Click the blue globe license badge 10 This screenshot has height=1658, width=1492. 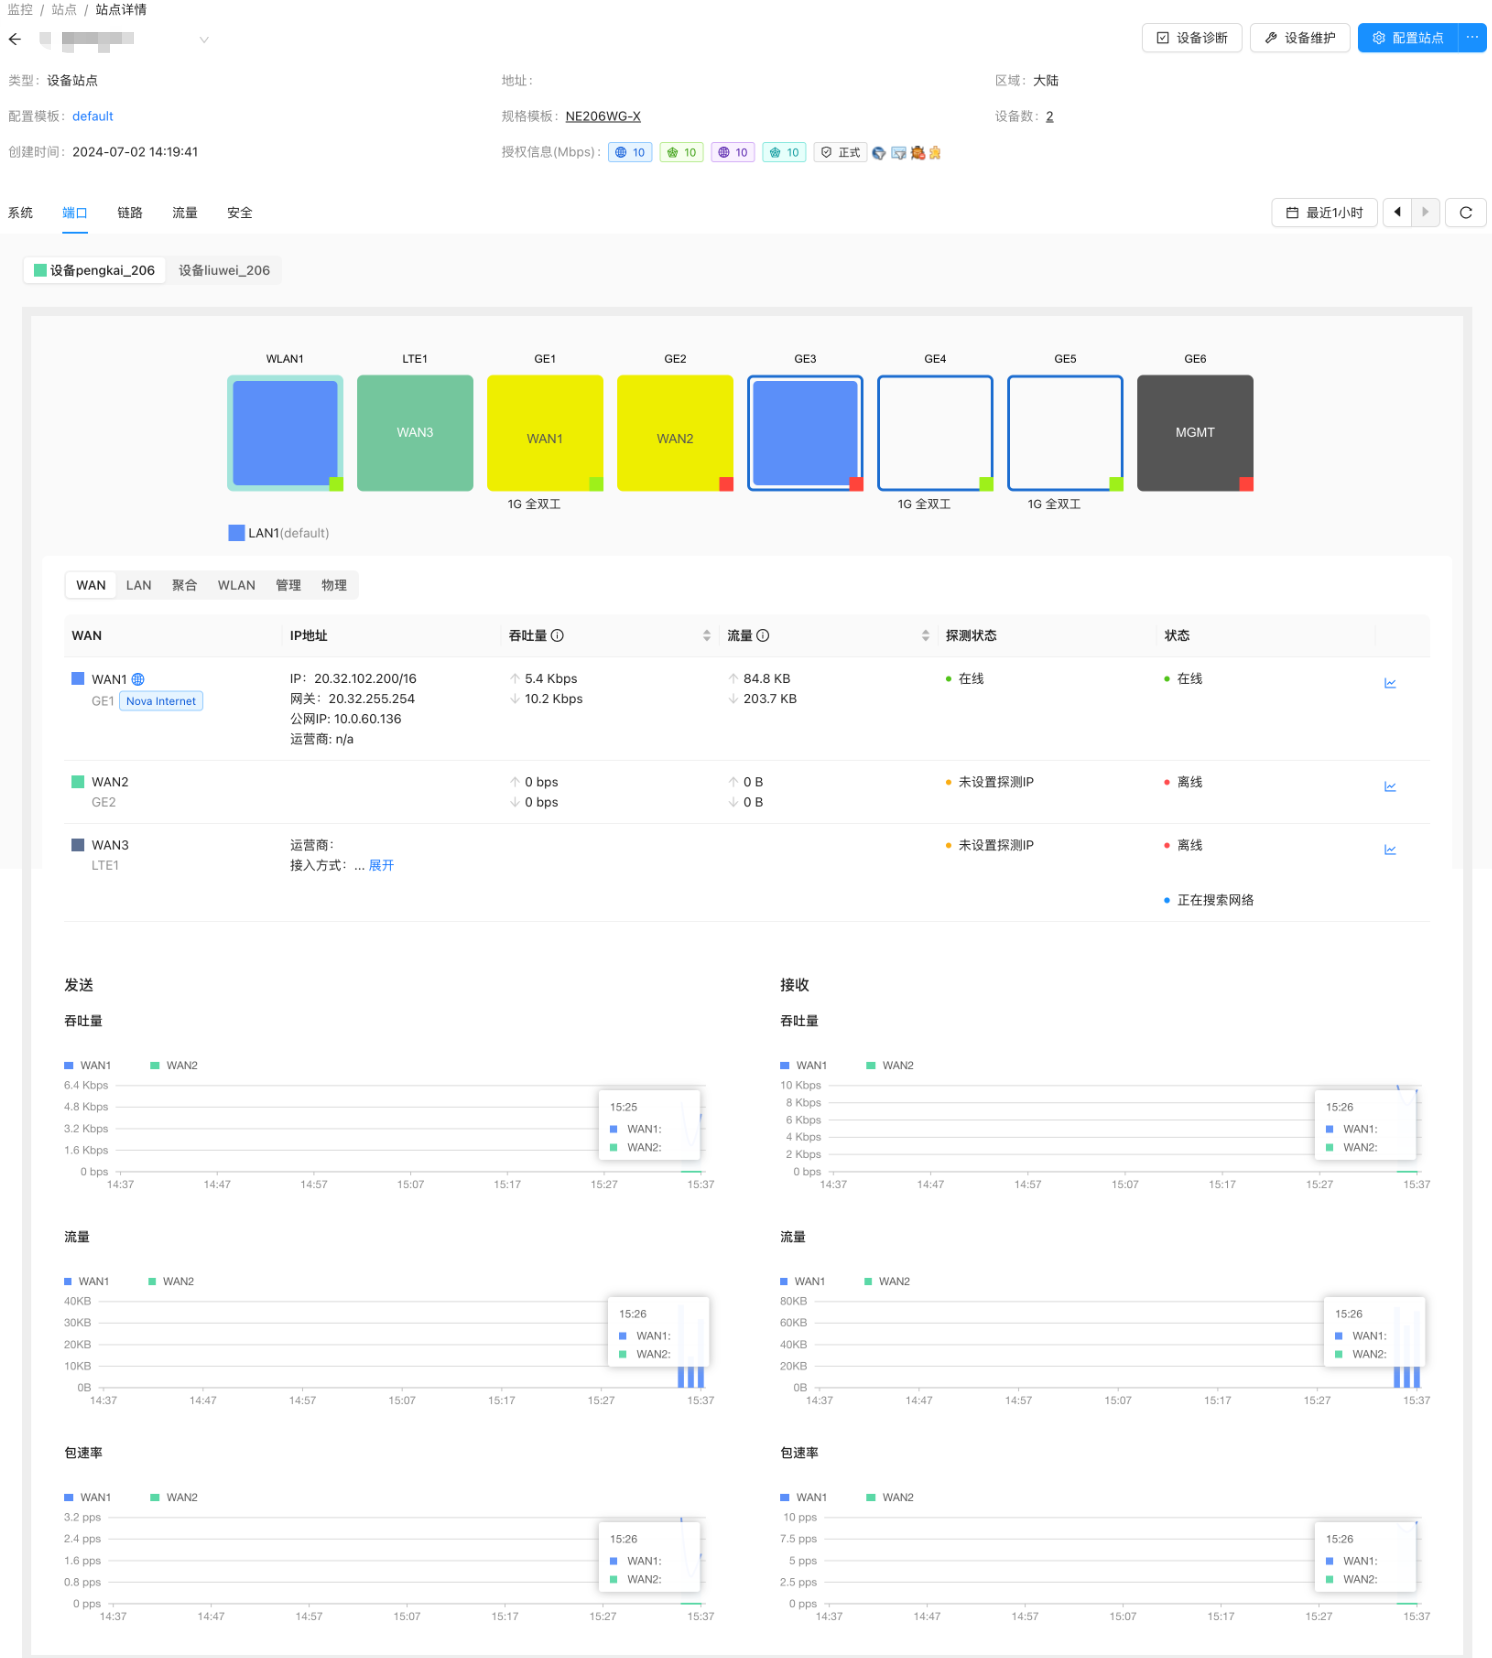[x=630, y=152]
